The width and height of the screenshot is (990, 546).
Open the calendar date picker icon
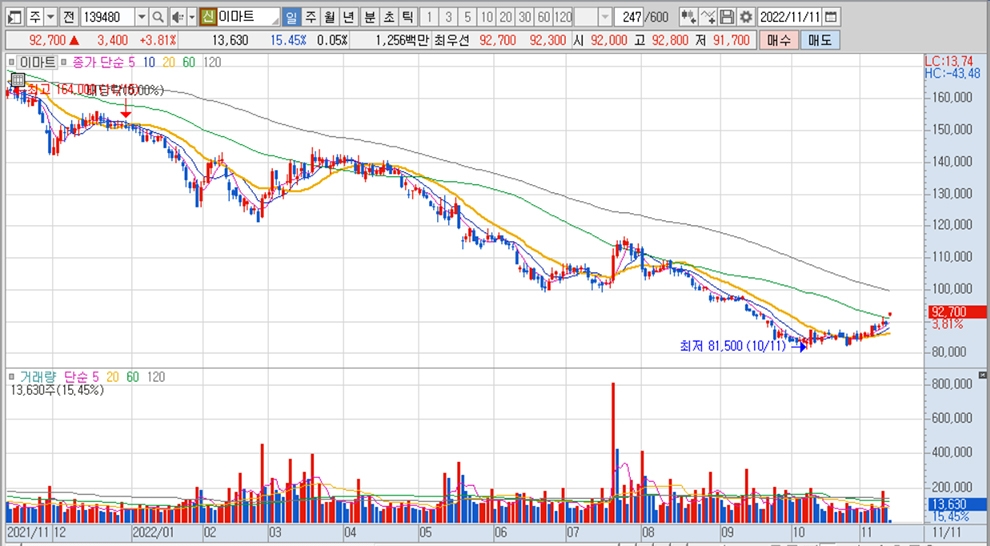point(832,17)
